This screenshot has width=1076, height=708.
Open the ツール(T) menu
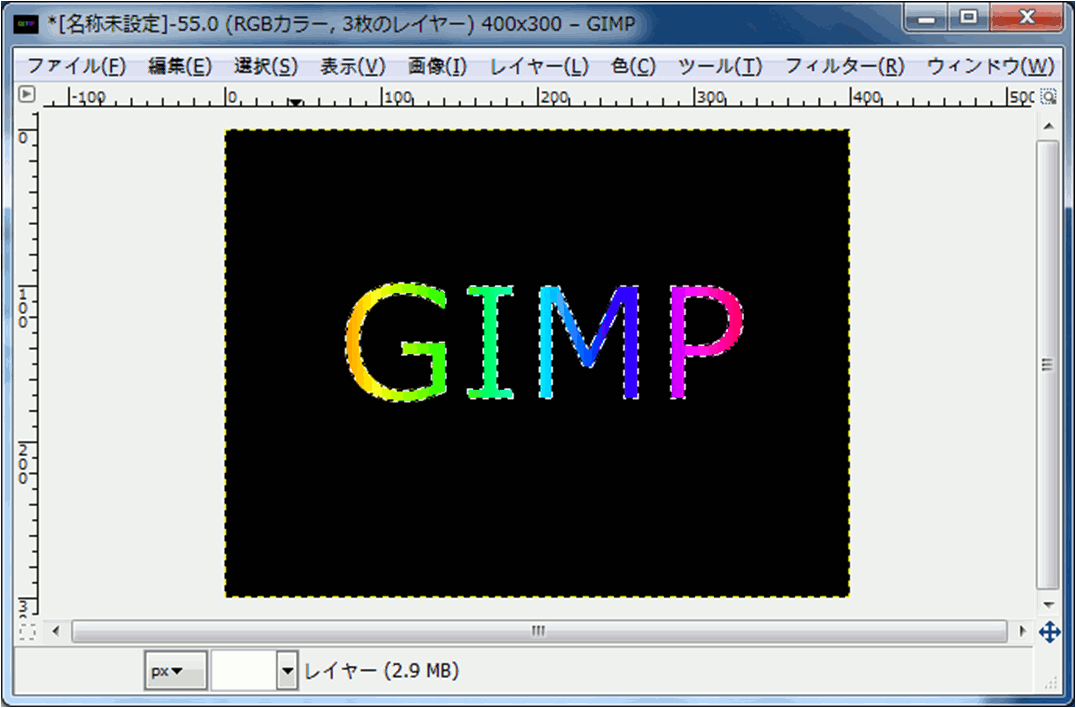720,66
